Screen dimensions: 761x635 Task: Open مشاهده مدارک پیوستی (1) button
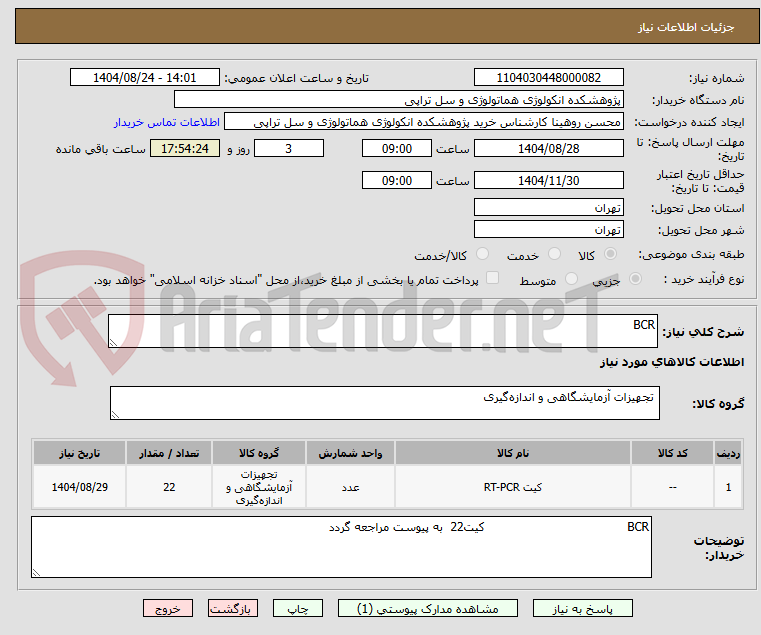pyautogui.click(x=428, y=608)
